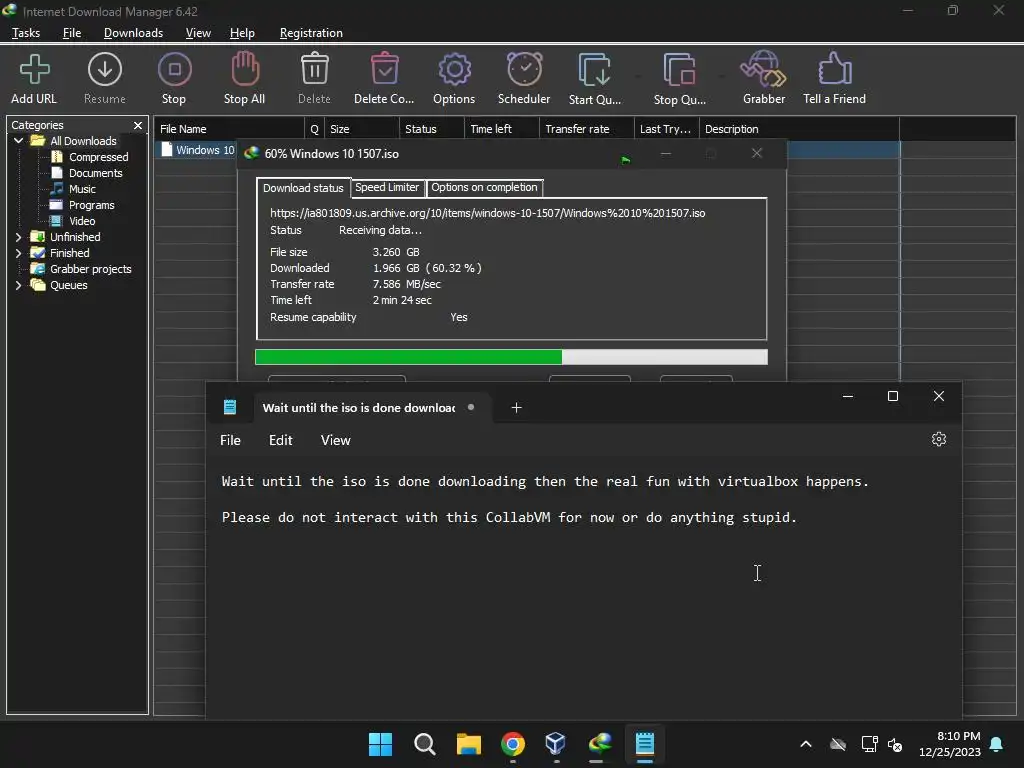
Task: Select the Programs category
Action: [x=91, y=205]
